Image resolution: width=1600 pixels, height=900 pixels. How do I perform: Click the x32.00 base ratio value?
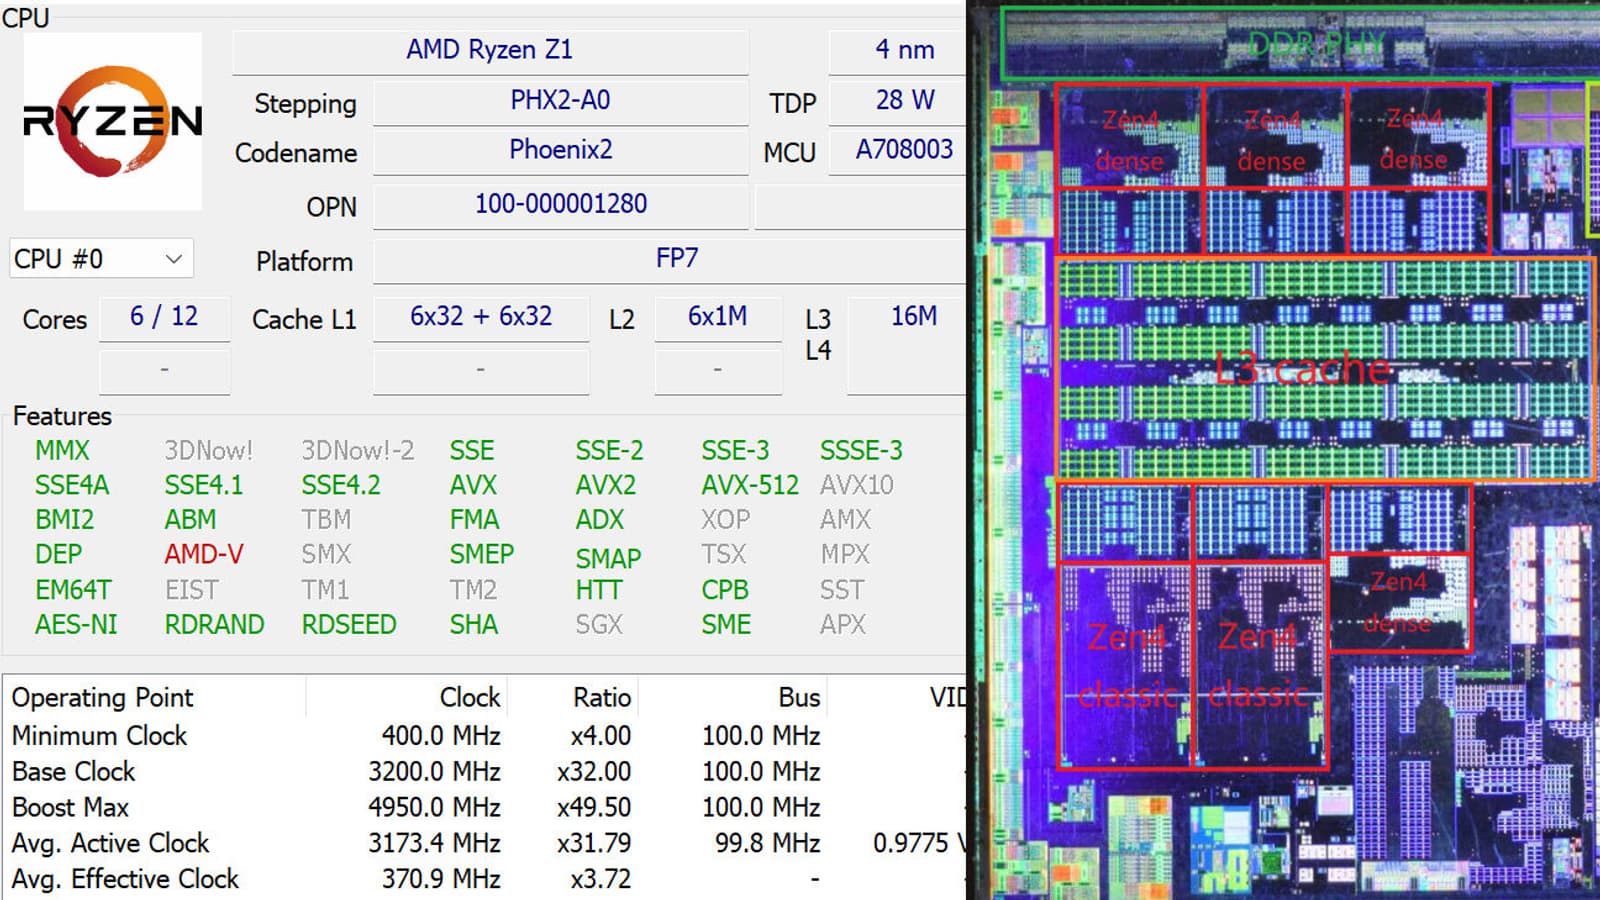(x=594, y=772)
